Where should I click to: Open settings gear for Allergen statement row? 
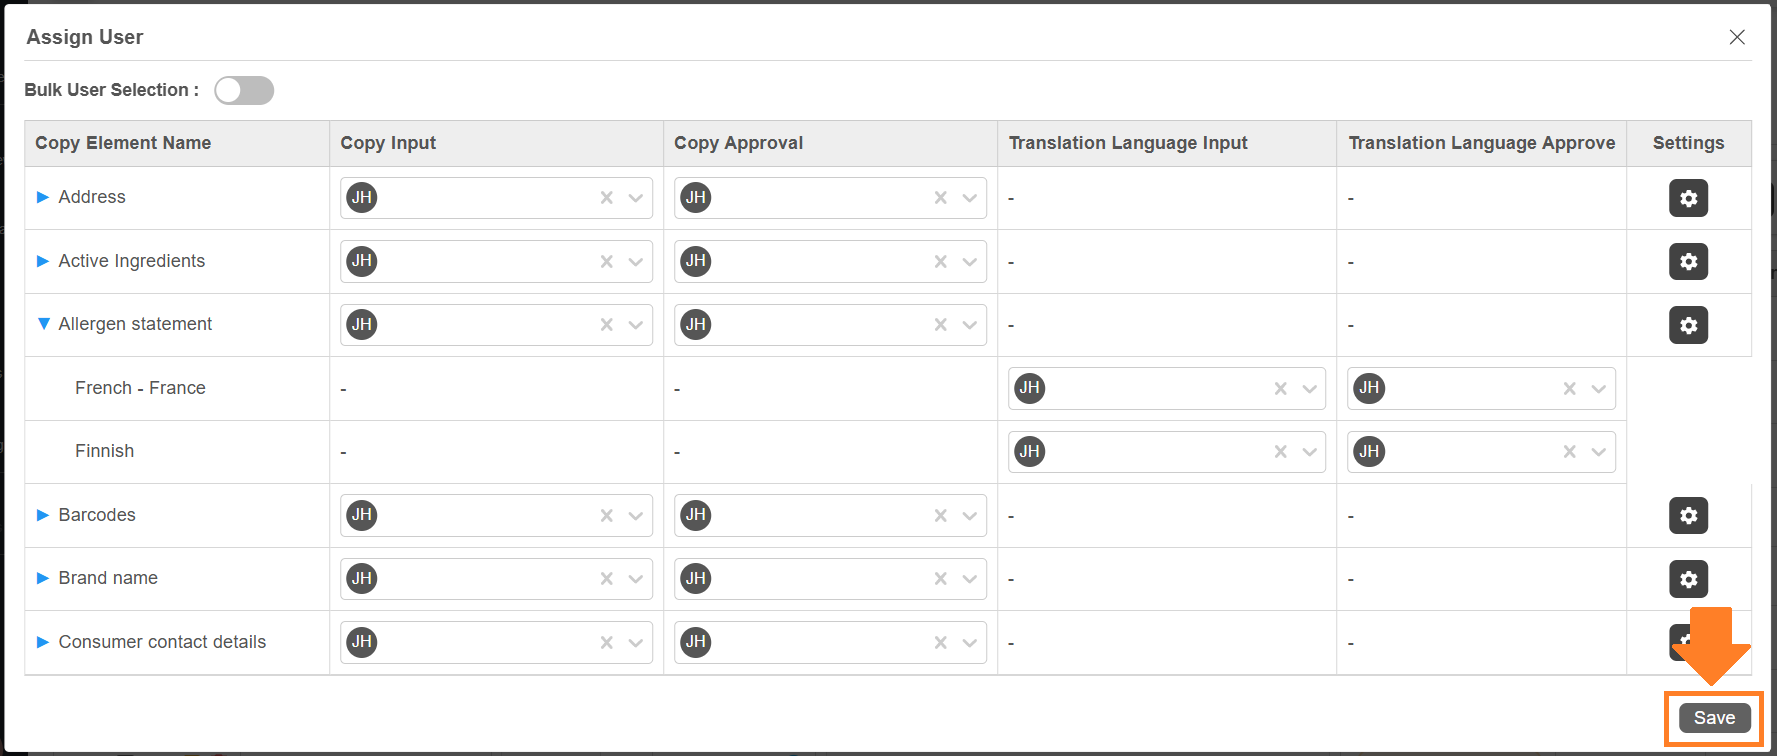click(1688, 325)
